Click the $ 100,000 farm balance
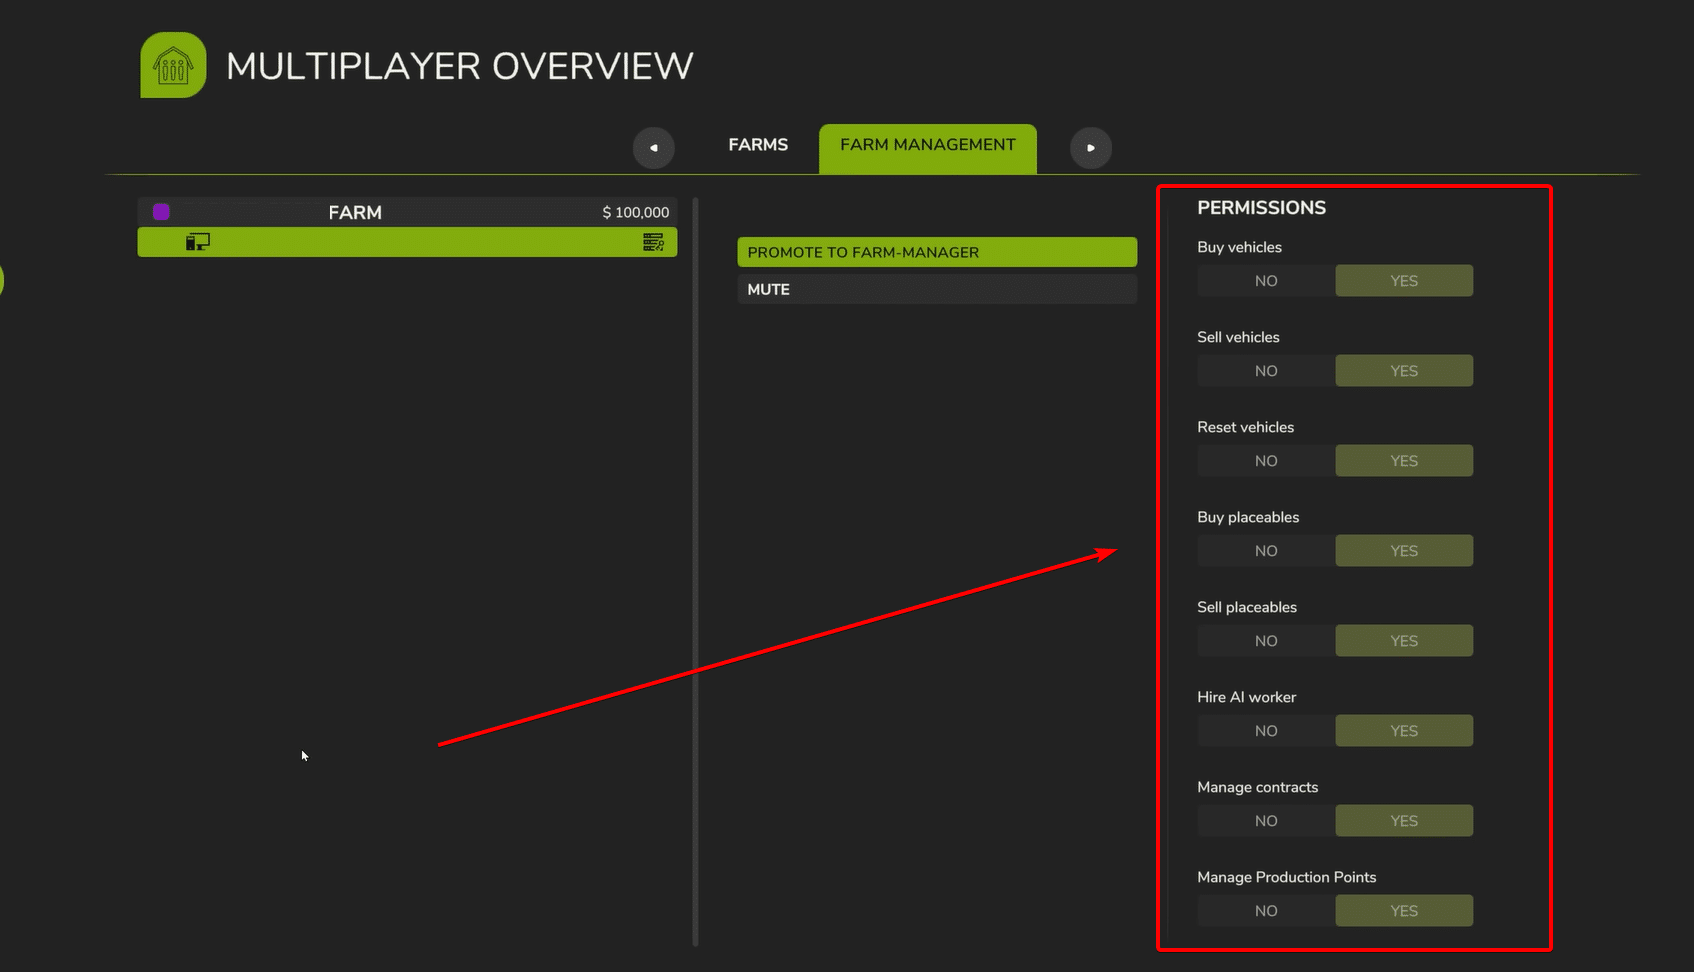 click(x=636, y=212)
